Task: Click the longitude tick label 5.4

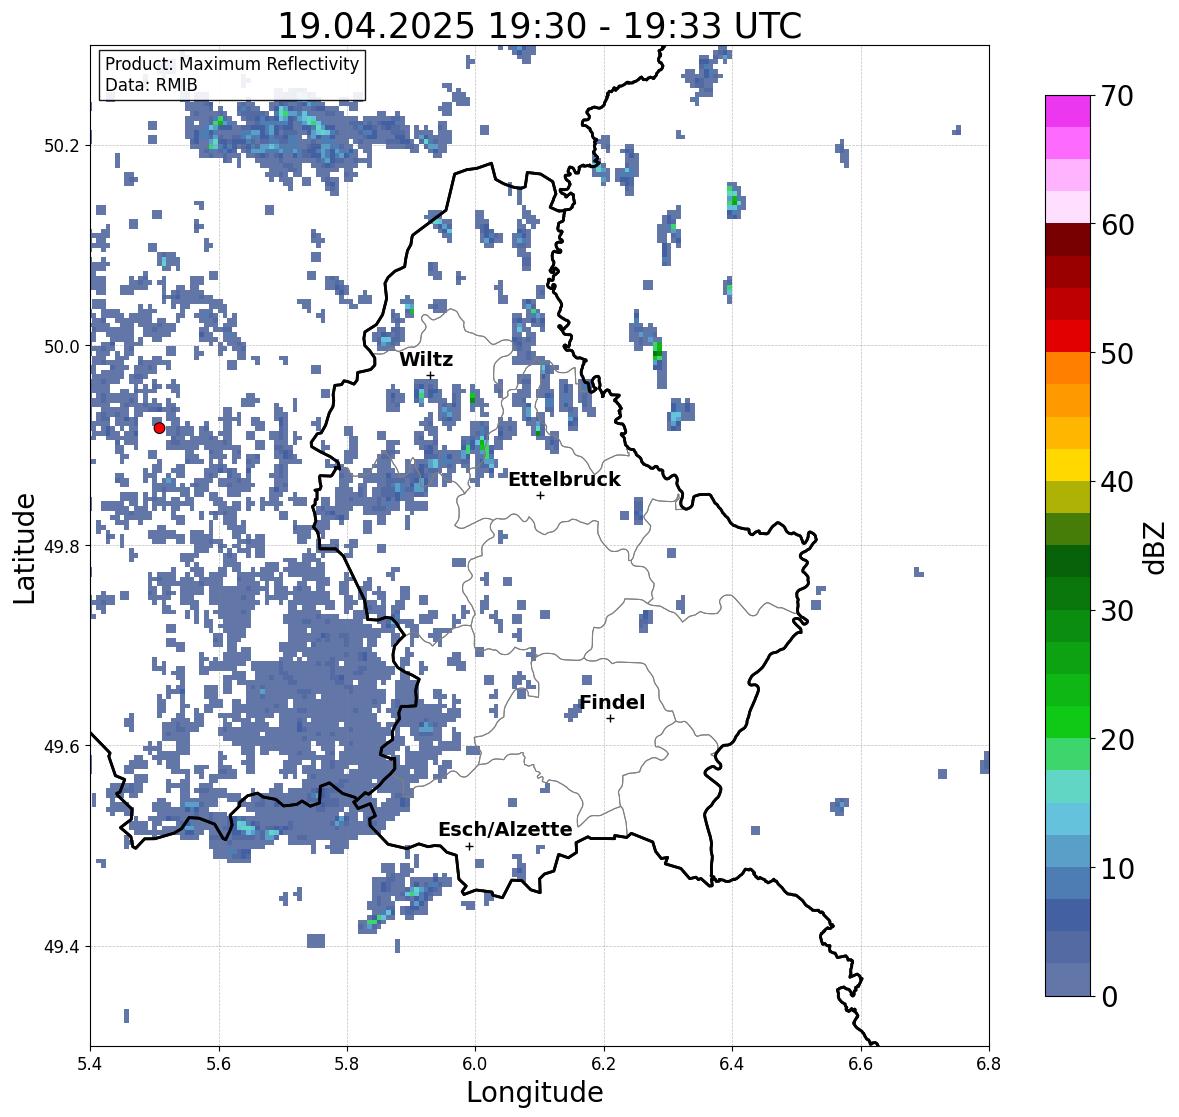Action: [90, 1063]
